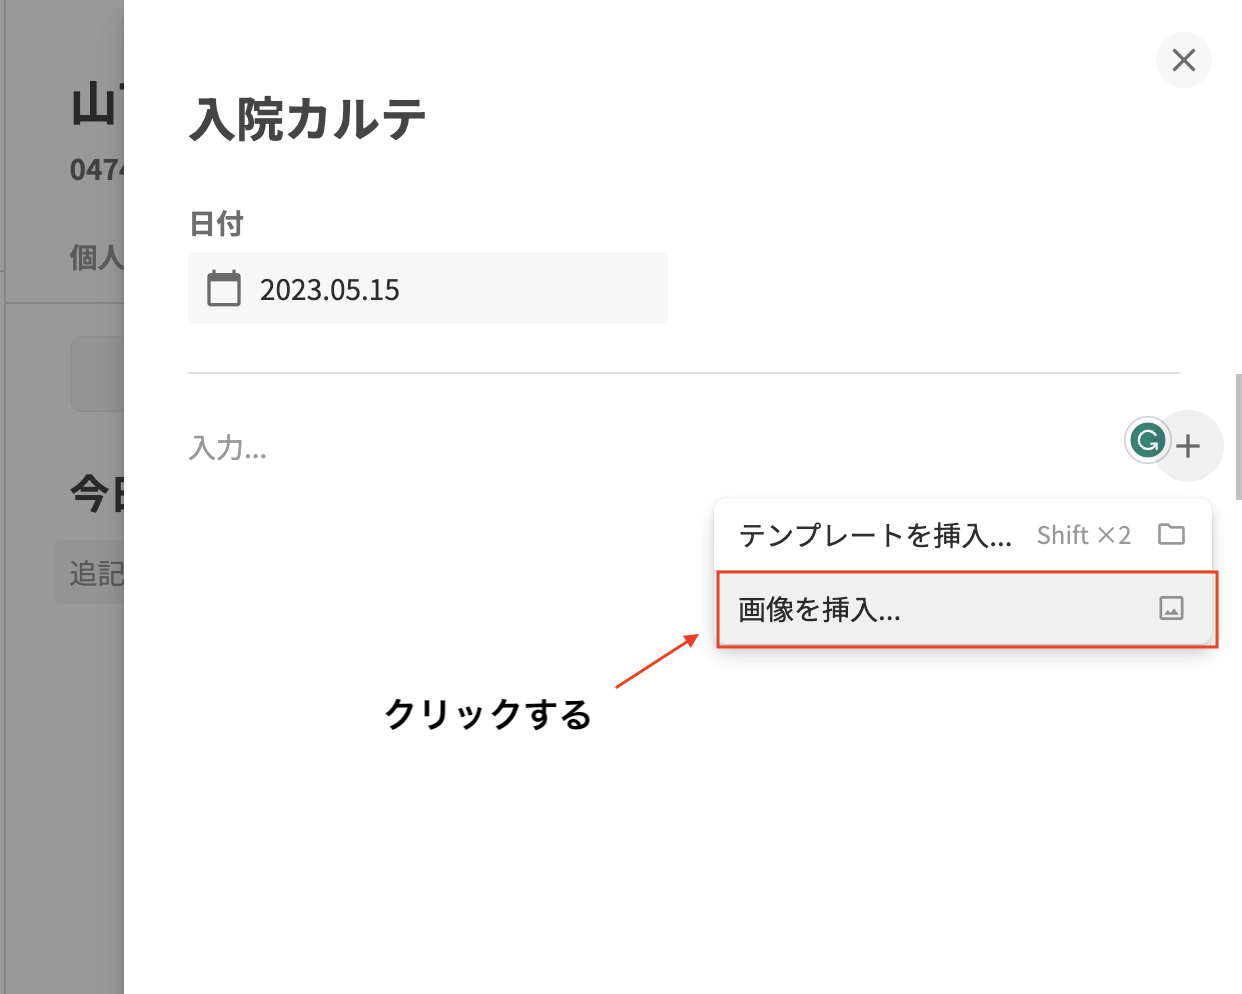Choose 画像を挿入... from the menu
Screen dimensions: 1242x994
820,609
